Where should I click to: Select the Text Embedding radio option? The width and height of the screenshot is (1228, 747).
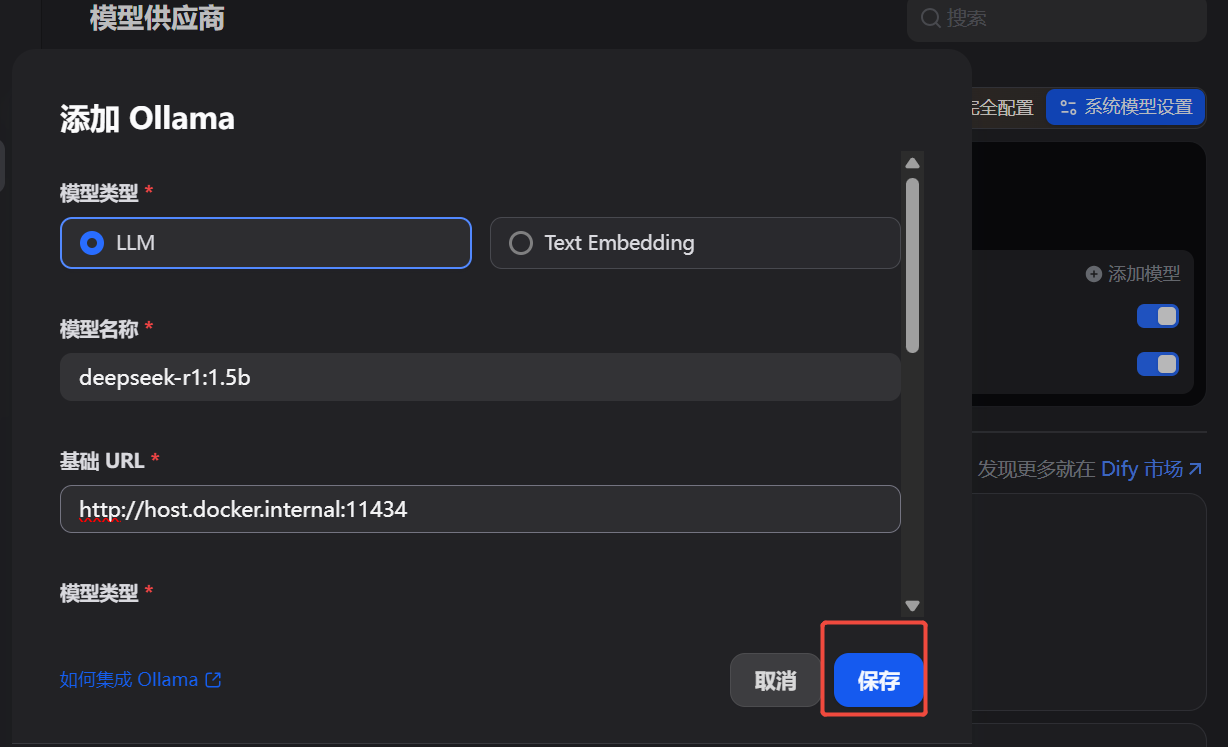point(521,243)
